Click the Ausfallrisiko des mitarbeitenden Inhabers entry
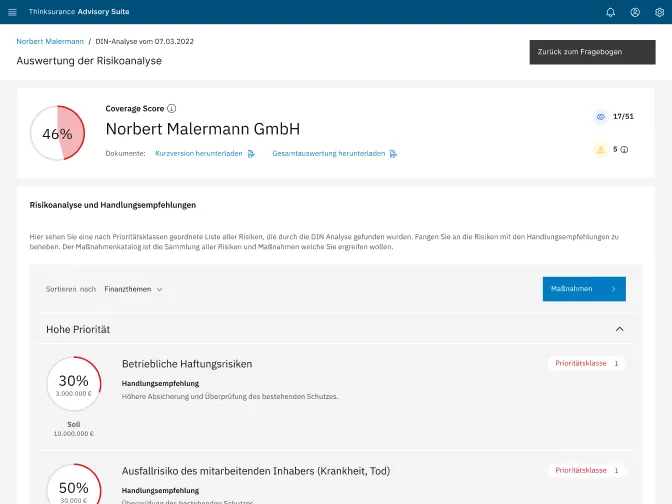Viewport: 672px width, 504px height. 255,471
